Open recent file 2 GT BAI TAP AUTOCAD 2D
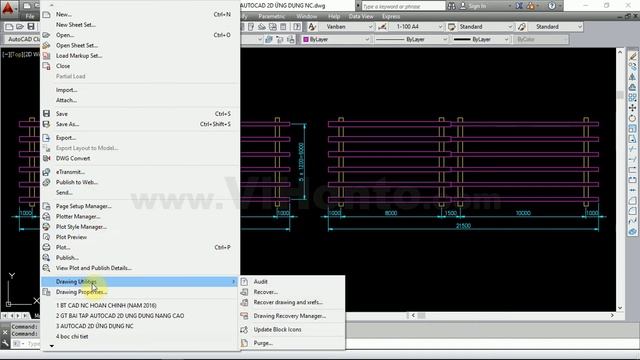Image resolution: width=640 pixels, height=360 pixels. (x=139, y=316)
